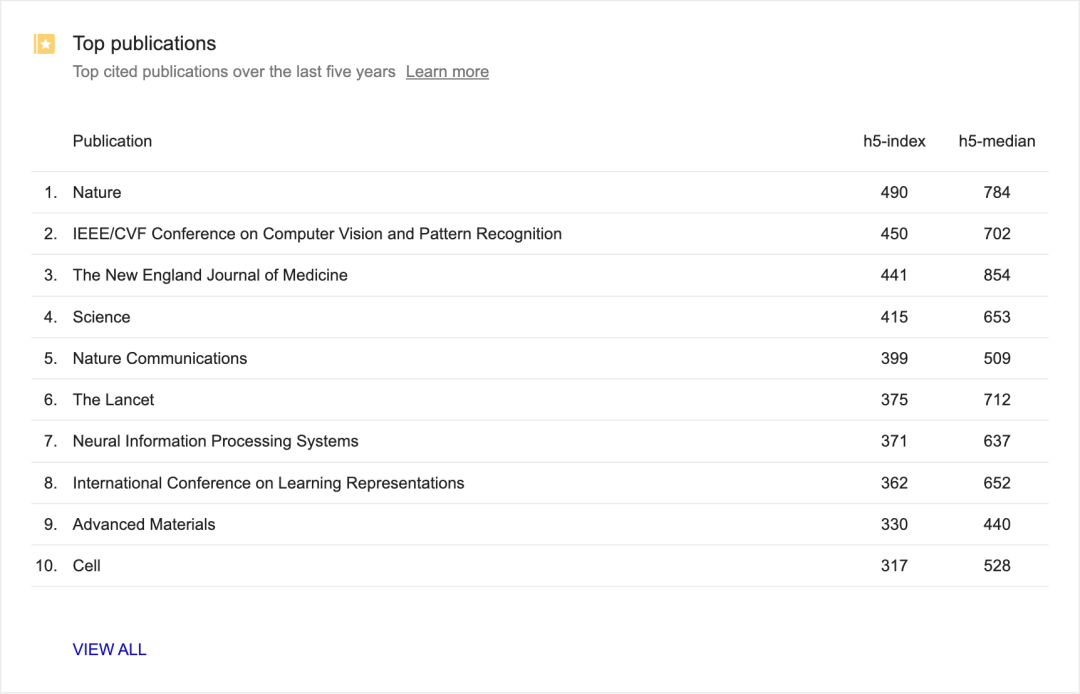Open h5-index 450 for IEEE/CVF conference

click(x=894, y=234)
